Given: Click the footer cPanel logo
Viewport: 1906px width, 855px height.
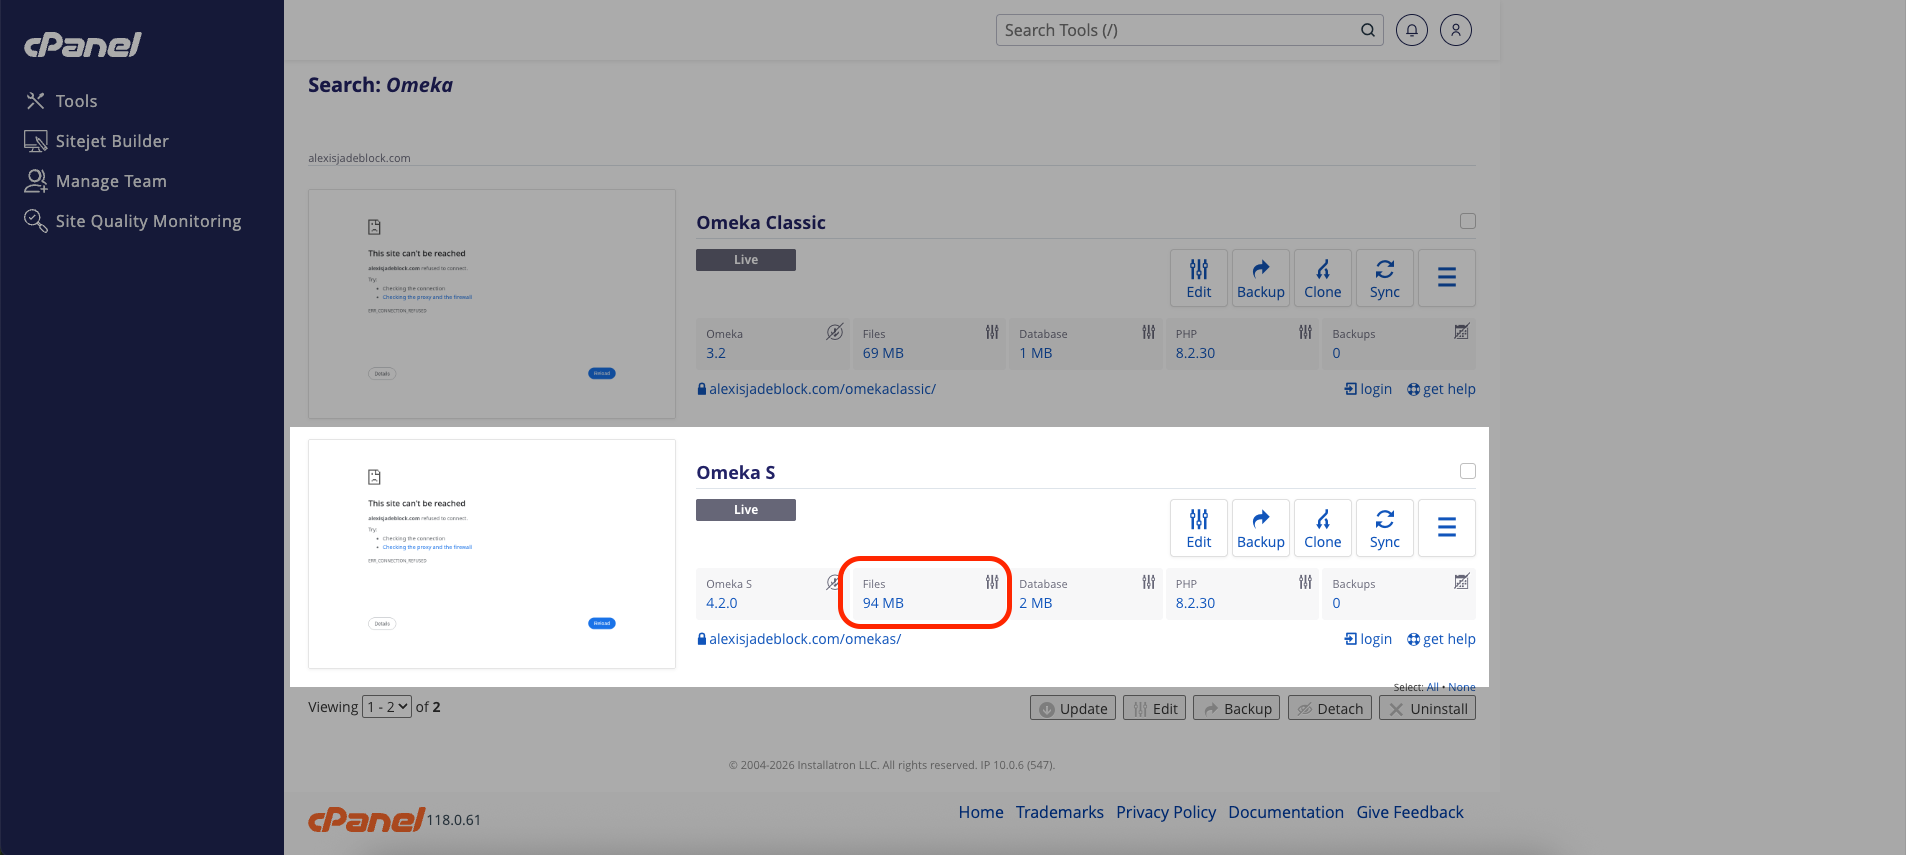Looking at the screenshot, I should (x=367, y=820).
